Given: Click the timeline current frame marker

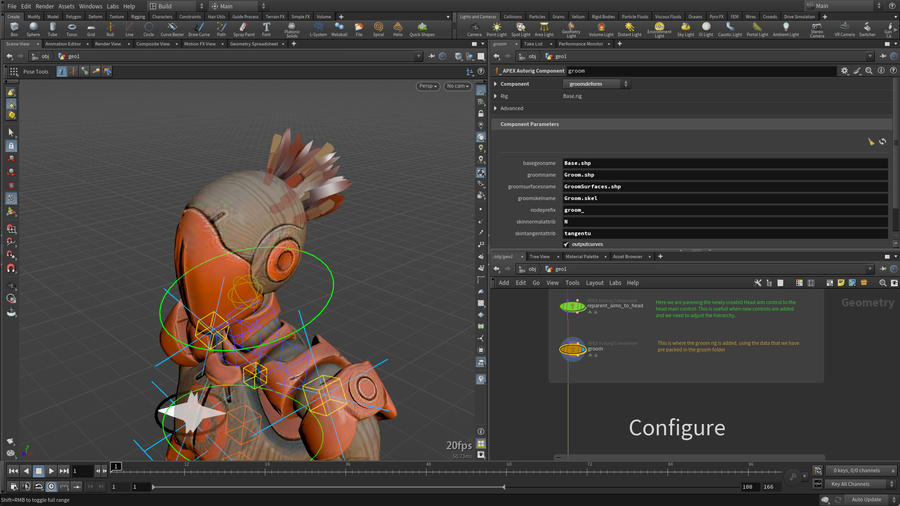Looking at the screenshot, I should coord(116,466).
